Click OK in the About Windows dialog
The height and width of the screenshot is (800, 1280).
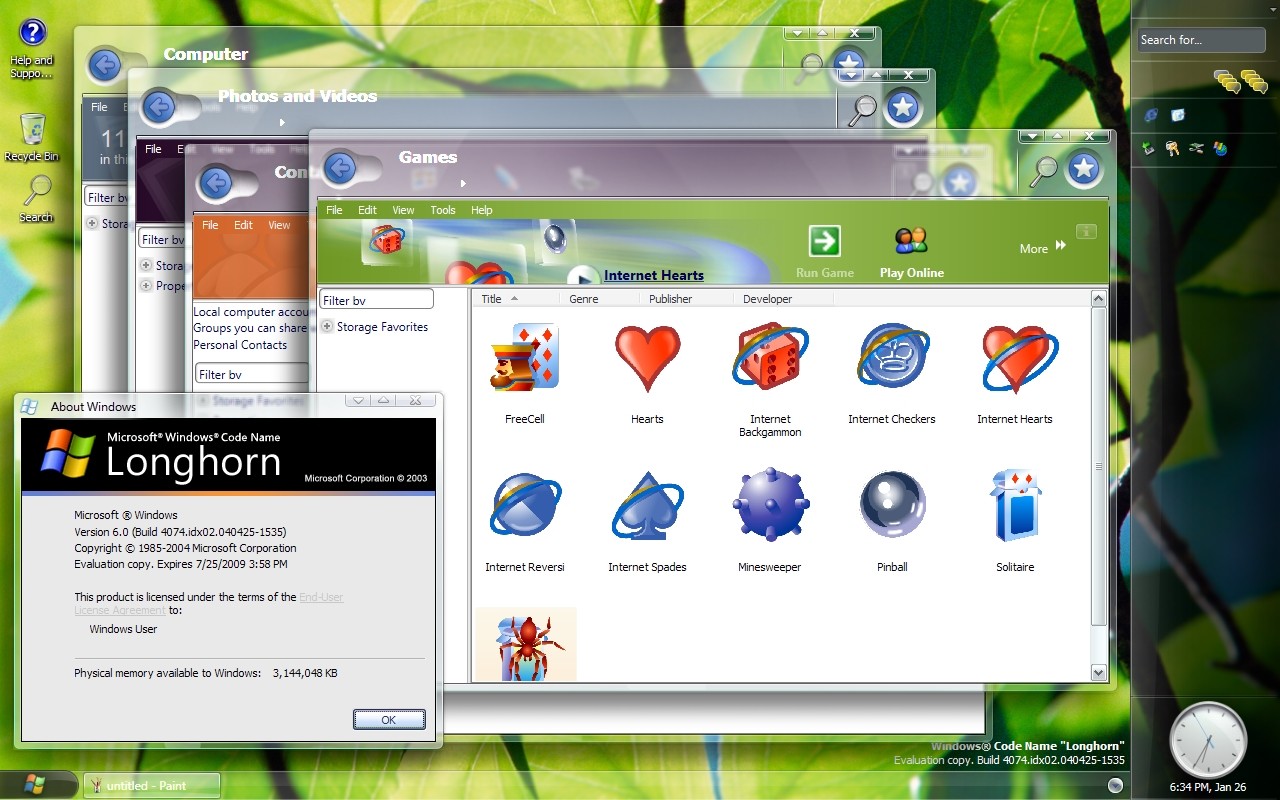tap(388, 719)
